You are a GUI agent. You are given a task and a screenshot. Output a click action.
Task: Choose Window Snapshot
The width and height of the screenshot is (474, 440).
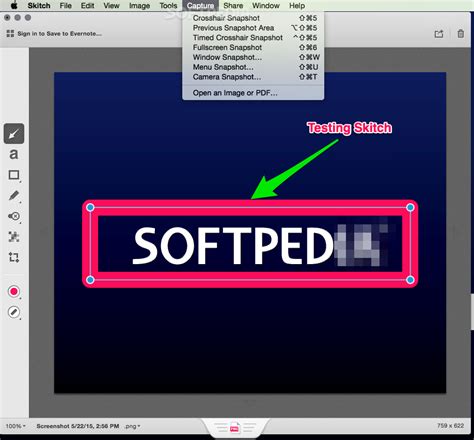[x=253, y=57]
